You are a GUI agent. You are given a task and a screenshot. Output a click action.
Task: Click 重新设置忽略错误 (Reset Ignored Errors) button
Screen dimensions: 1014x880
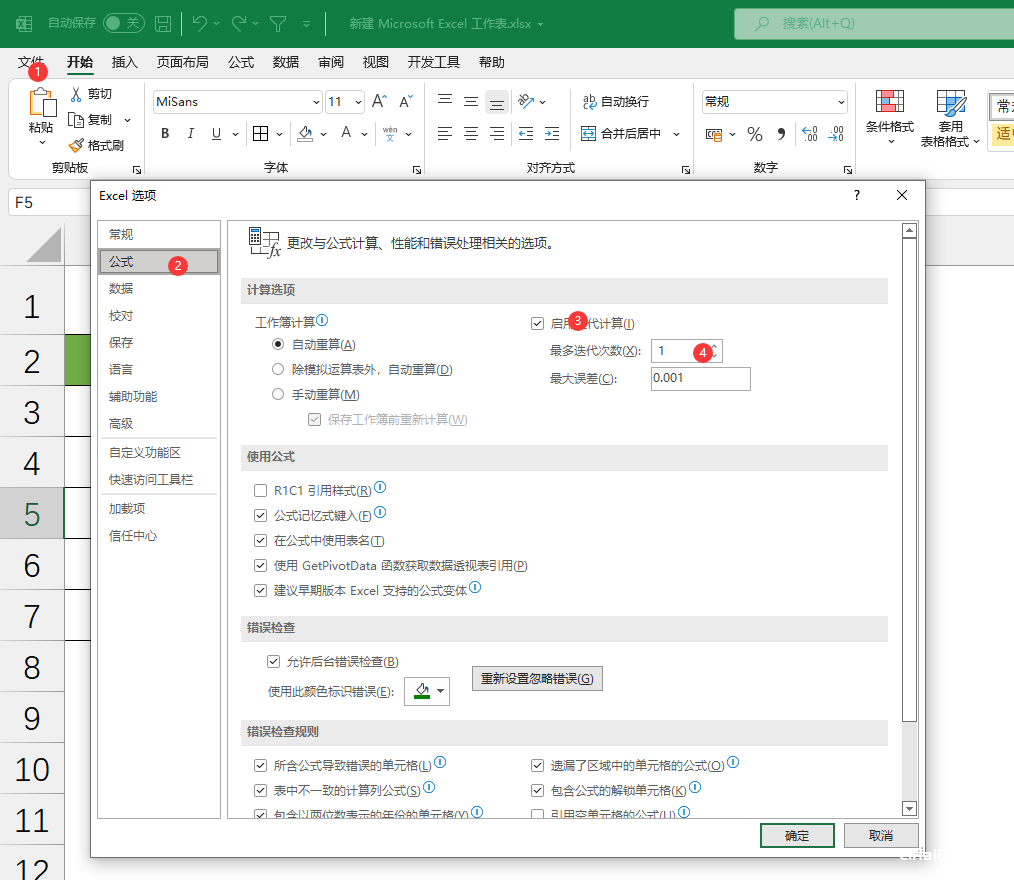[x=537, y=678]
